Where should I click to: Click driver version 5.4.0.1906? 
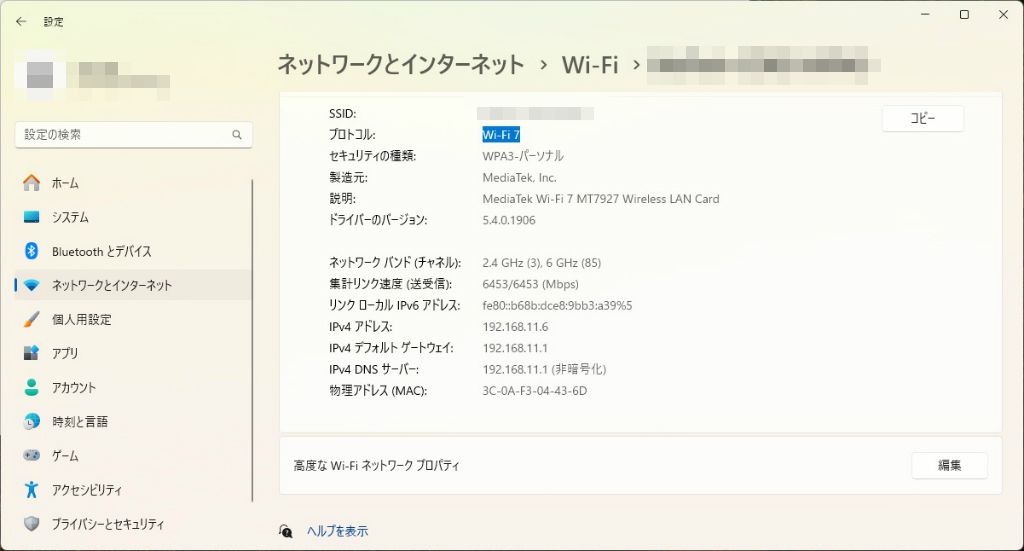point(509,220)
